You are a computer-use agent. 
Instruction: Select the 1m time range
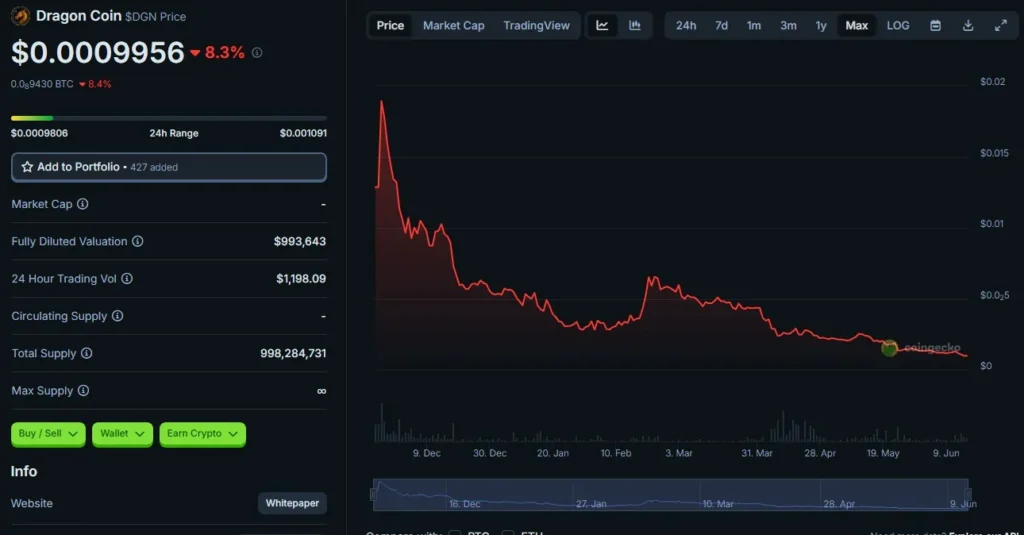point(754,25)
